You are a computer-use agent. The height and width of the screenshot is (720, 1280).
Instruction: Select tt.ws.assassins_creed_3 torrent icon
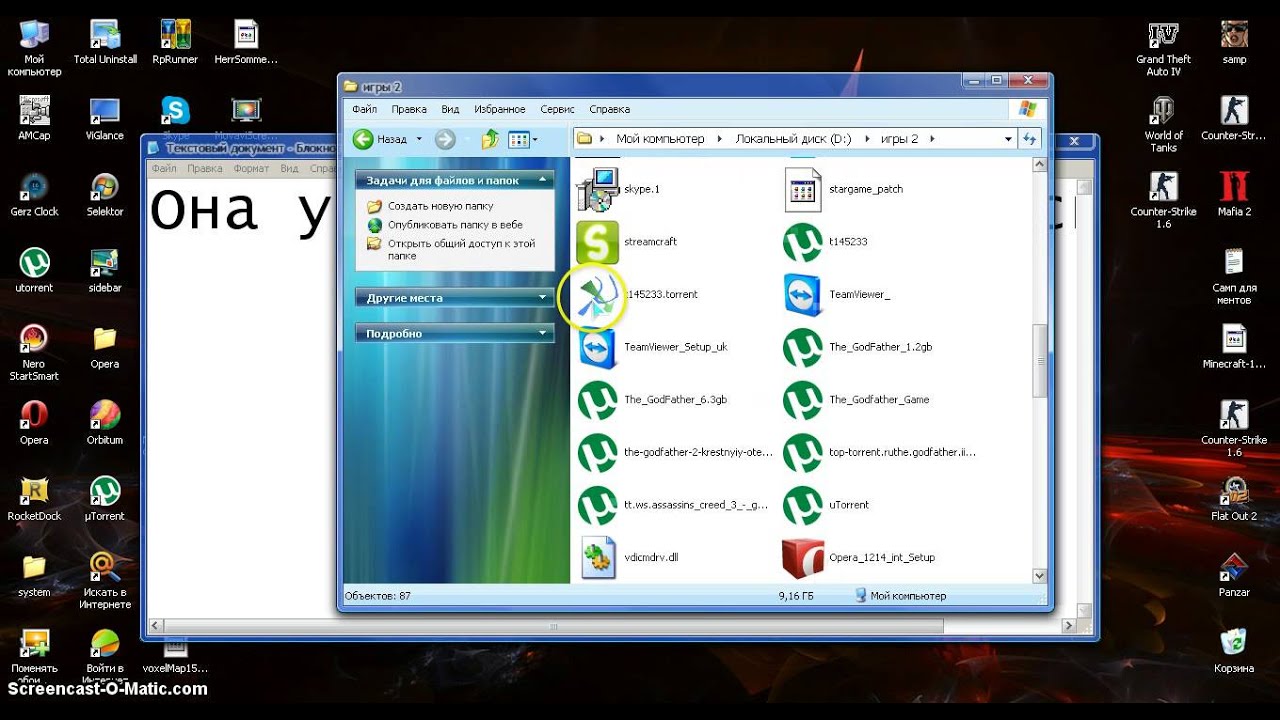(x=598, y=505)
